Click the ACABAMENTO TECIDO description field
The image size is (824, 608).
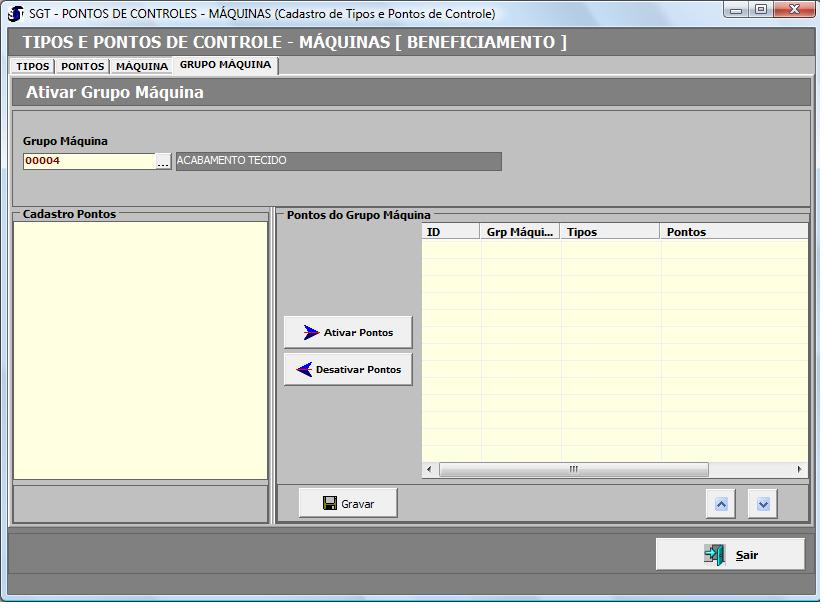pyautogui.click(x=338, y=161)
